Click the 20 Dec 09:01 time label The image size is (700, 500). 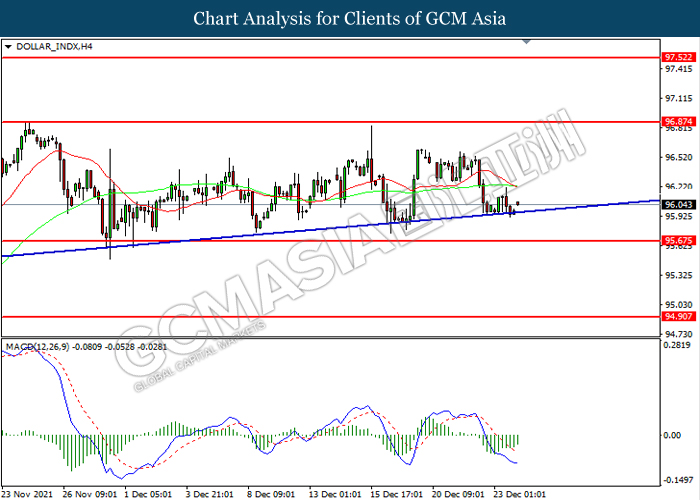click(458, 494)
